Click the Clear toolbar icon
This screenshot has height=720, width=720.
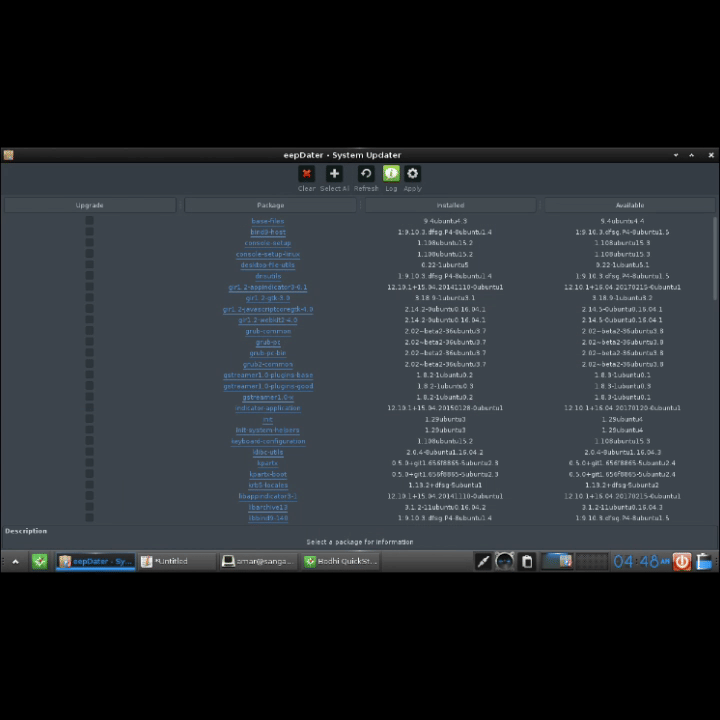pos(307,174)
